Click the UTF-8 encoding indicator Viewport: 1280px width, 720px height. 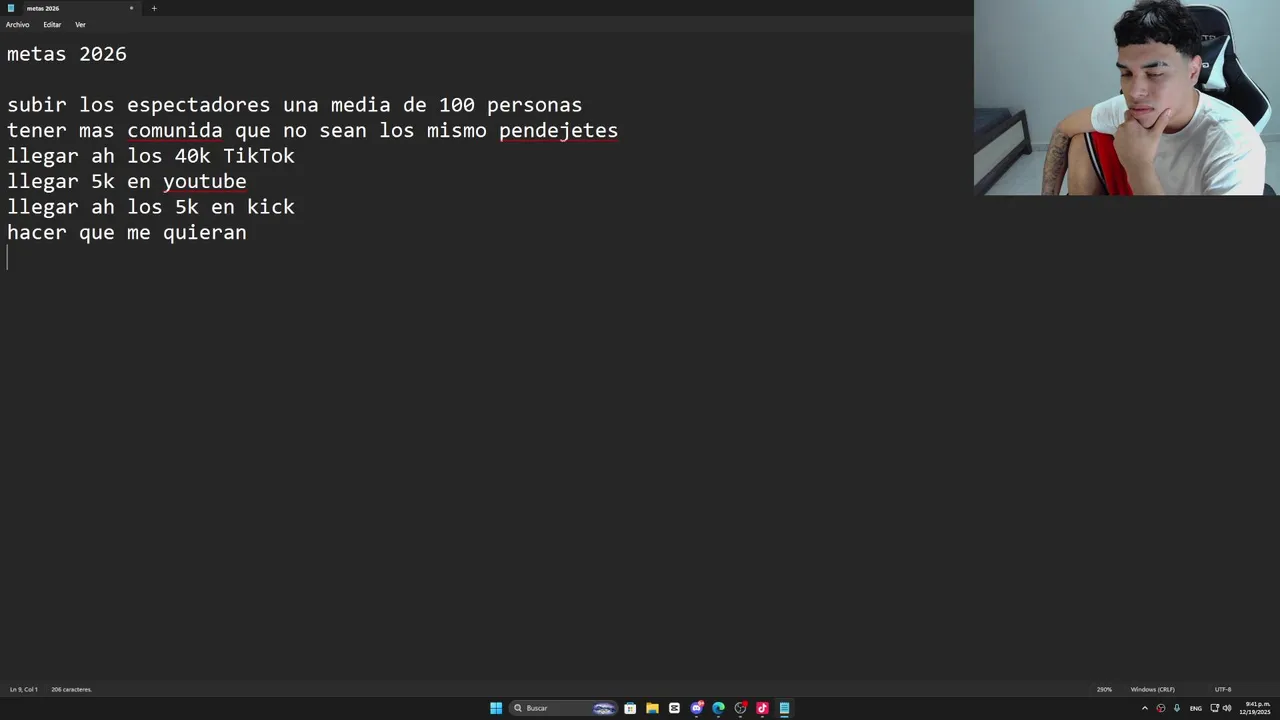(1223, 689)
